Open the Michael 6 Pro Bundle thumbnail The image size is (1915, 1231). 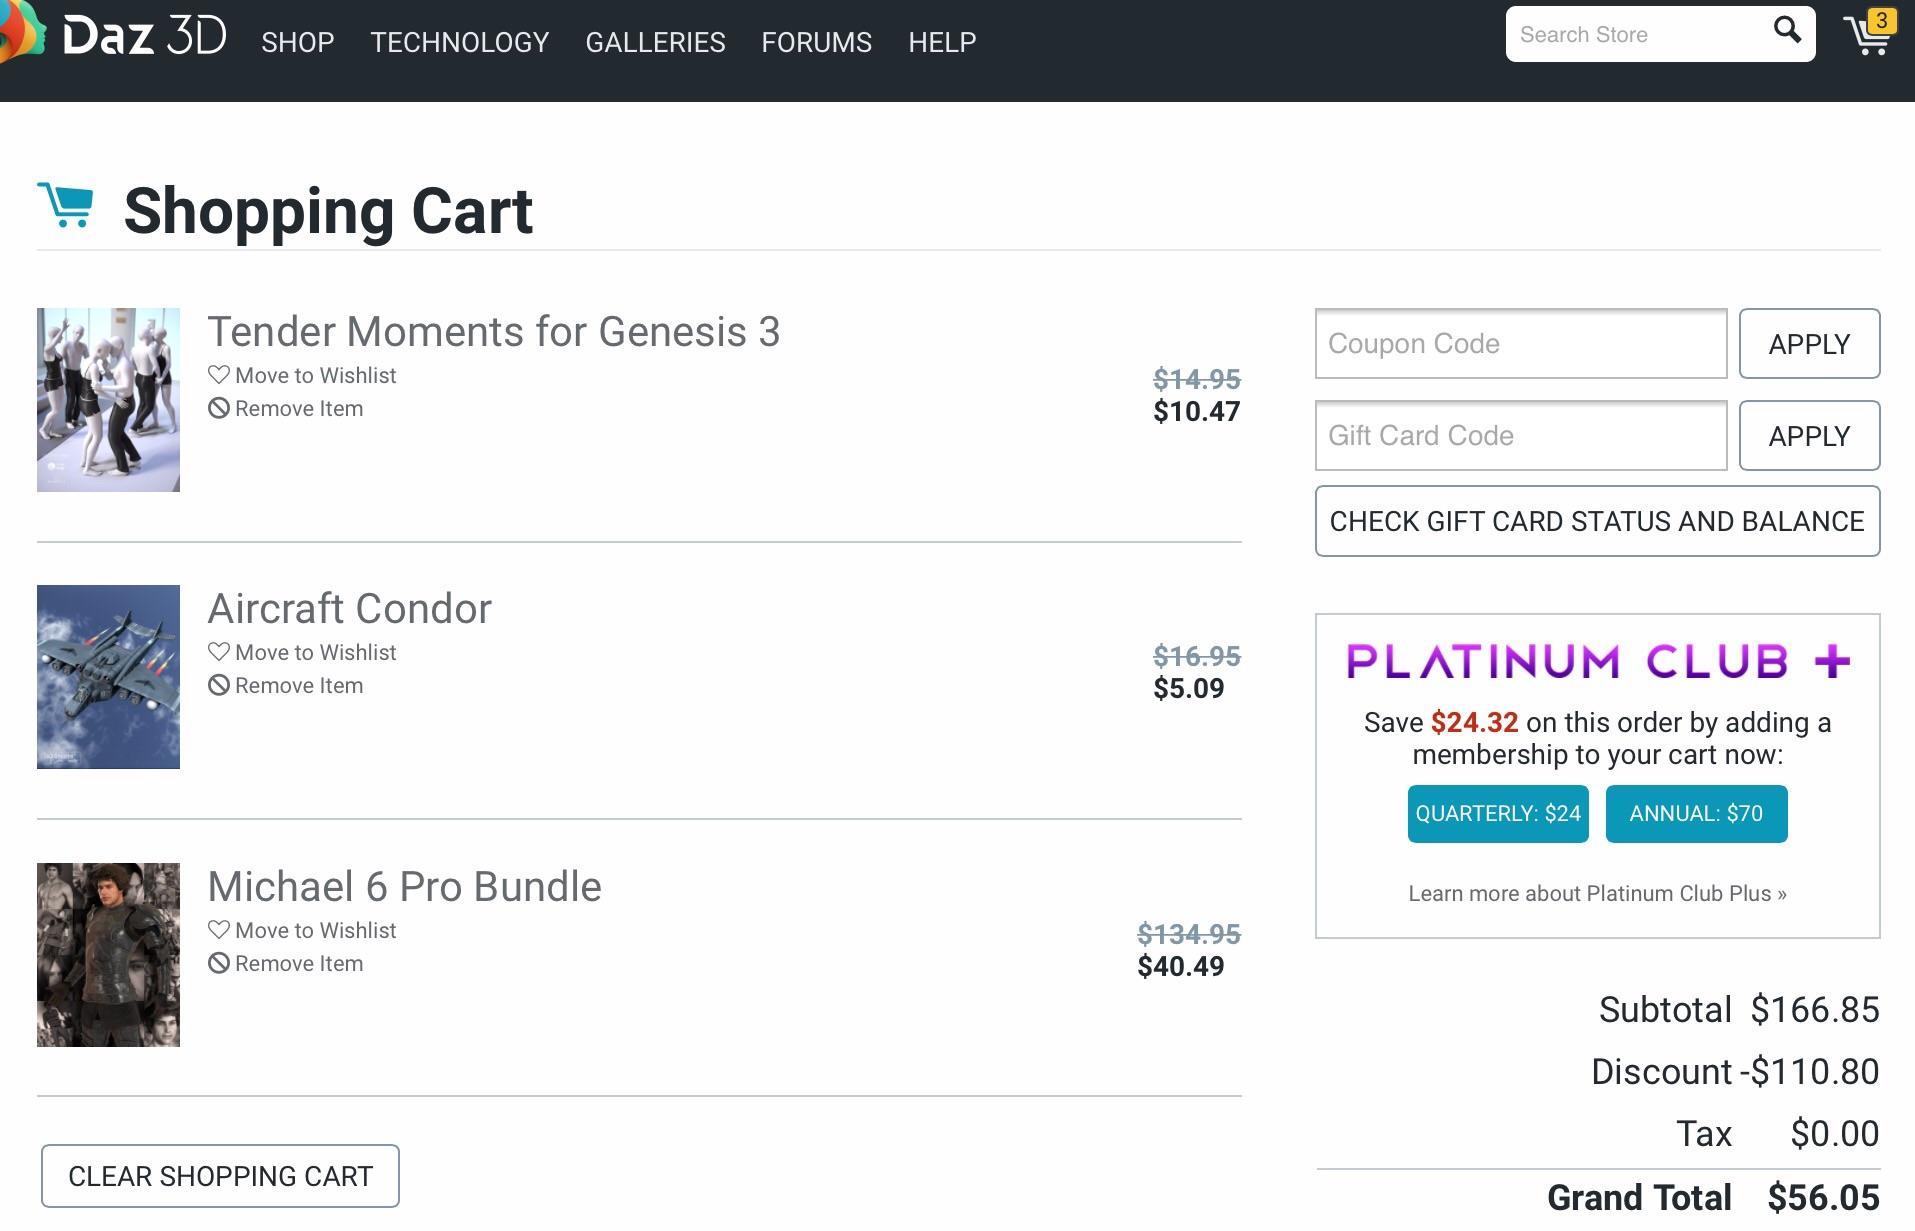pos(108,955)
